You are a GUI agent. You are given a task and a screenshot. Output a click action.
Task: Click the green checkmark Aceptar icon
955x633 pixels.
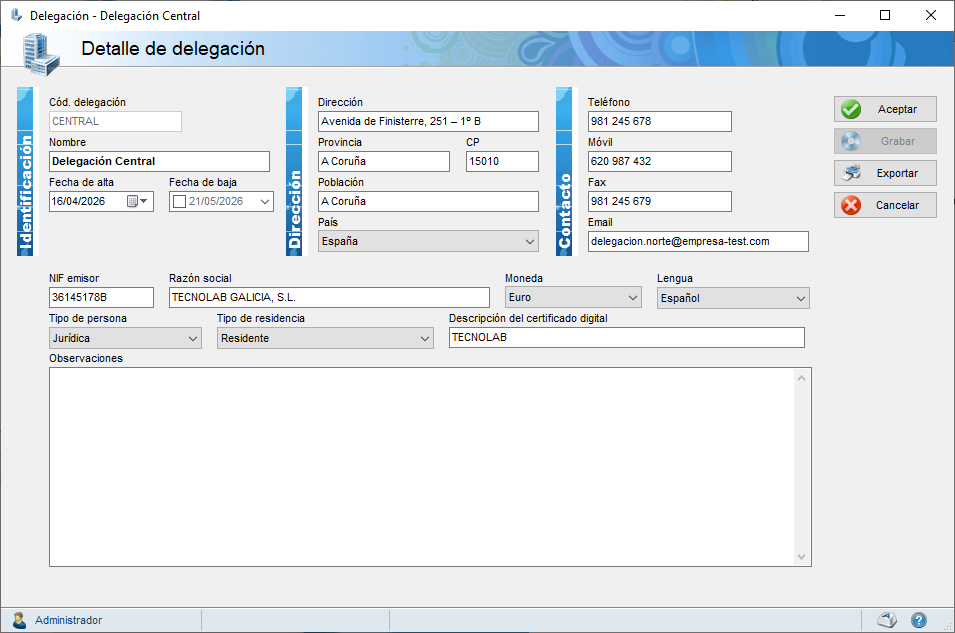pyautogui.click(x=851, y=109)
